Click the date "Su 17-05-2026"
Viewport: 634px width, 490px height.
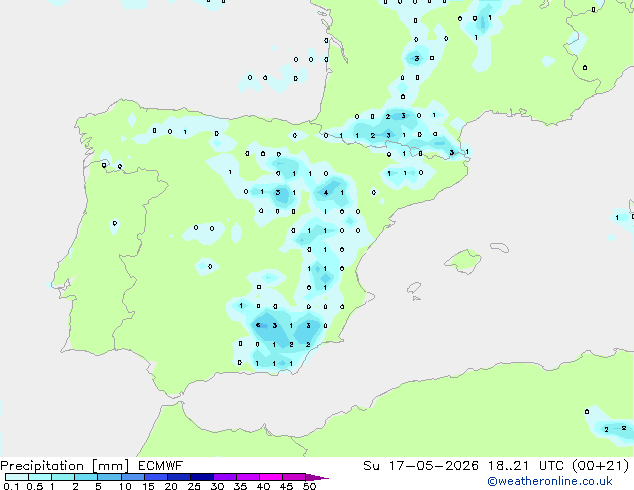pos(421,466)
